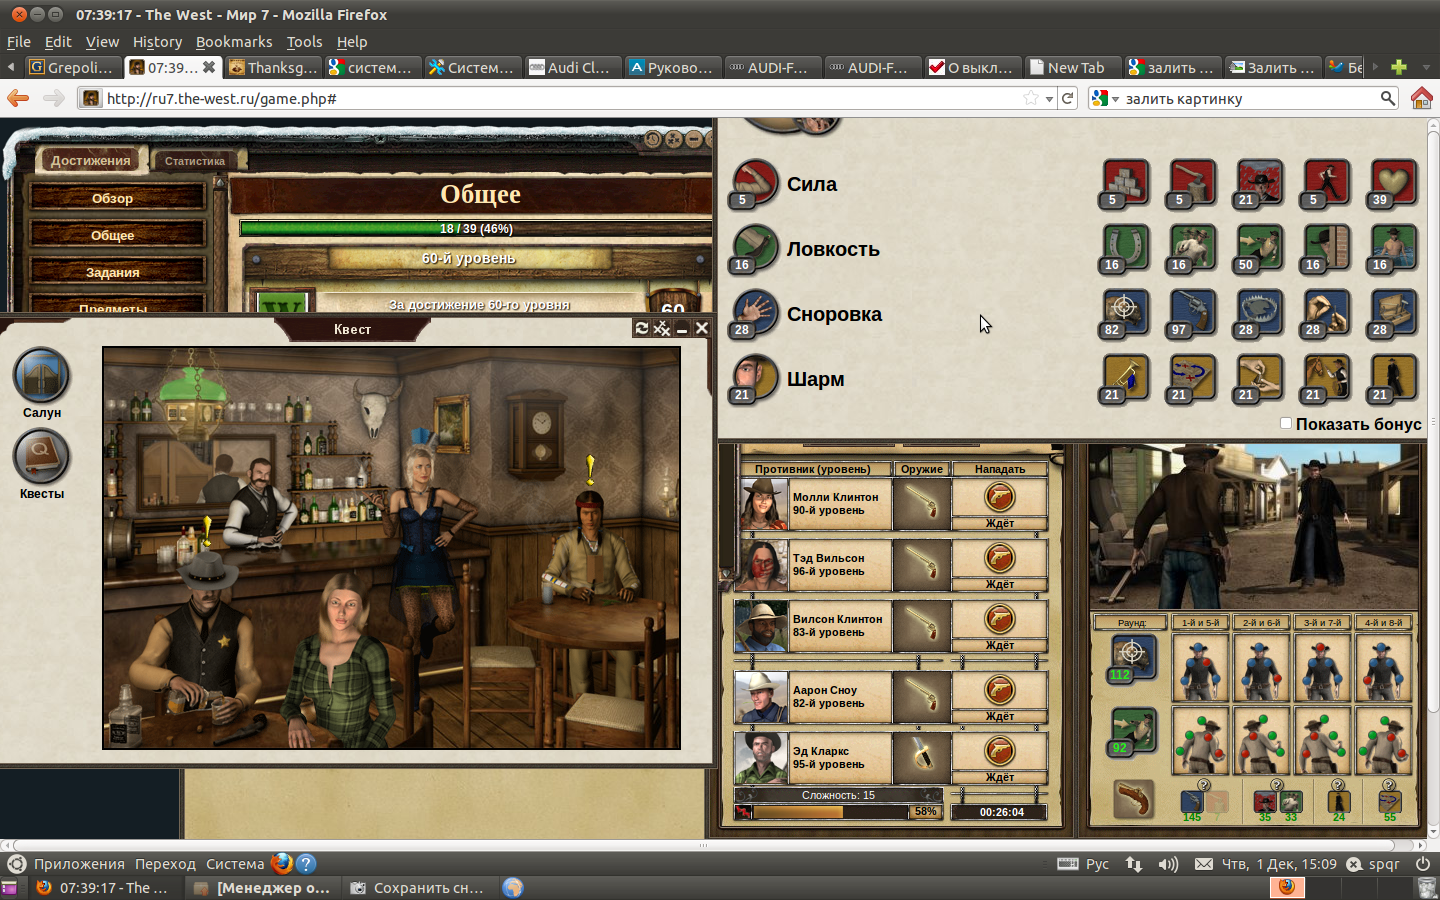Click the Ловкость mobility attribute icon
The image size is (1440, 900).
[754, 249]
